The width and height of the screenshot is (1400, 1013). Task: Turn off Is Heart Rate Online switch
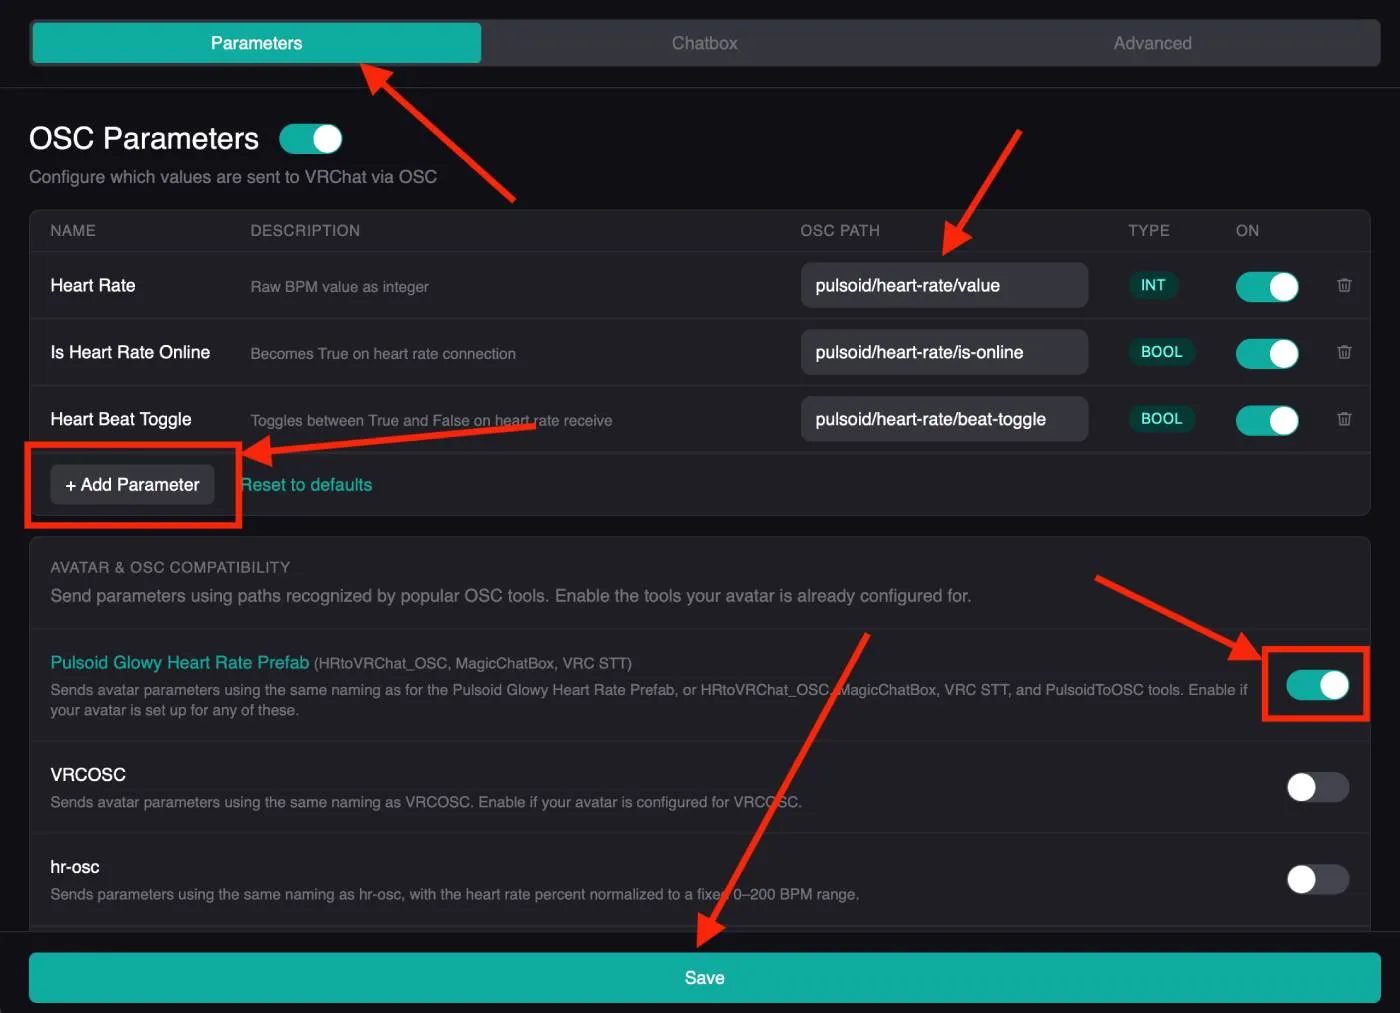(x=1267, y=353)
